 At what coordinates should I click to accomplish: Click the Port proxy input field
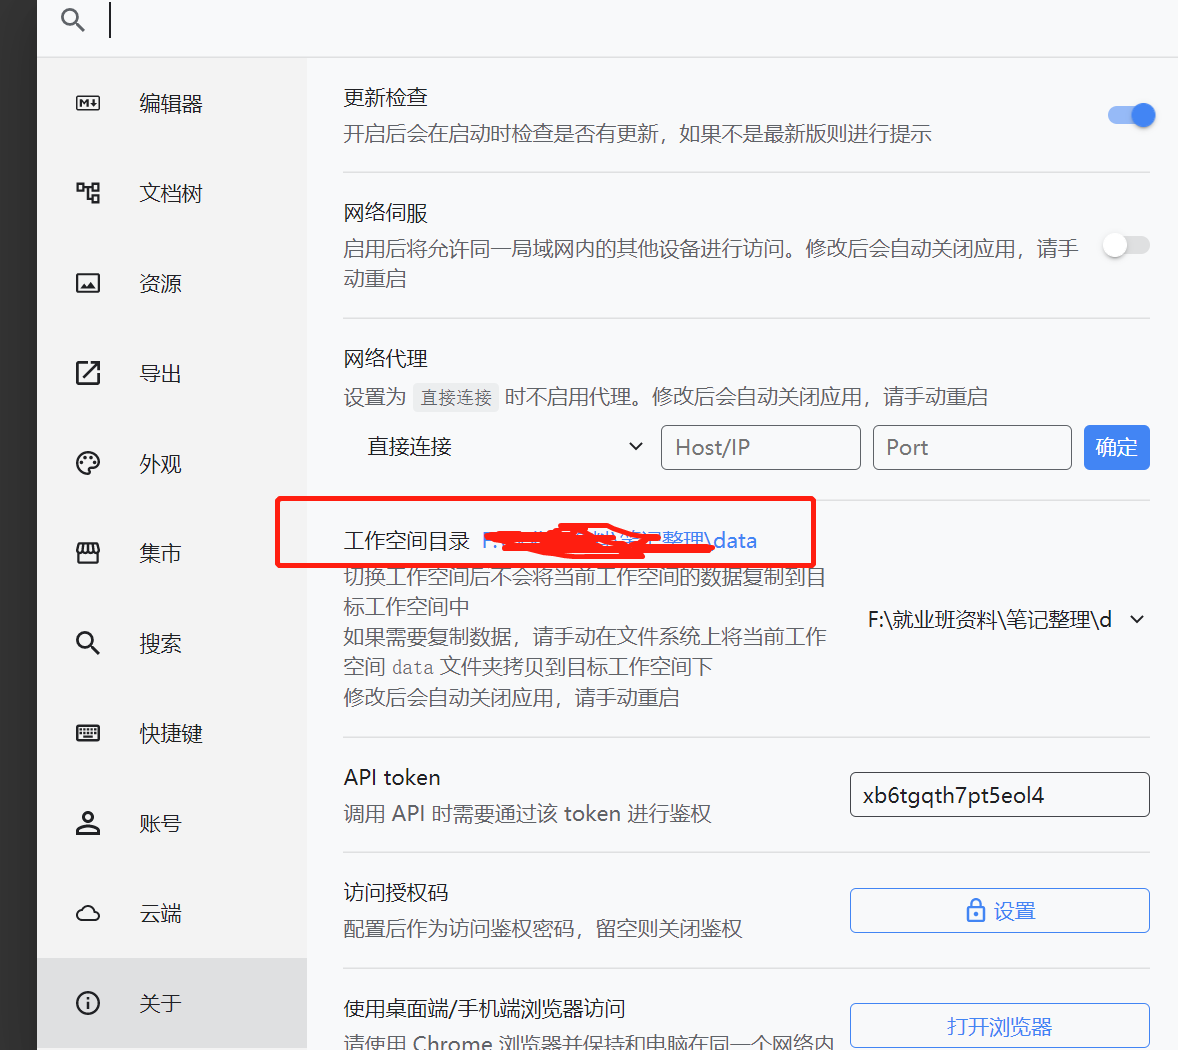(x=972, y=448)
